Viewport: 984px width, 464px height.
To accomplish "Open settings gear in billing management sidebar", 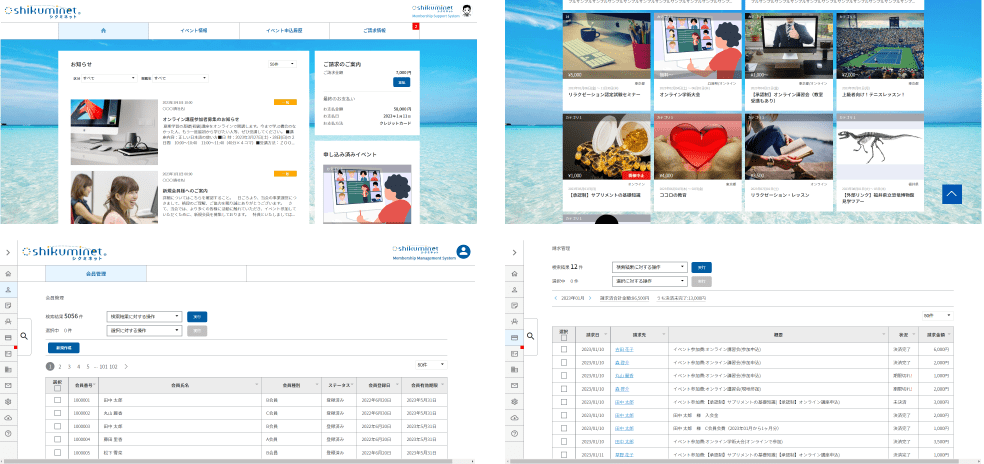I will tap(514, 400).
